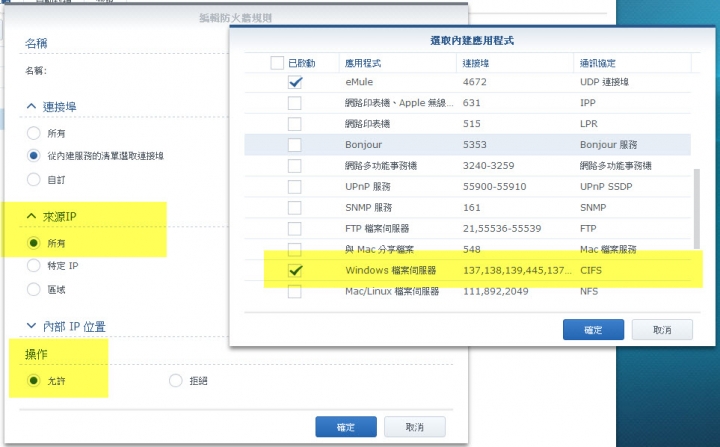Enable the UPnP 服務 checkbox
Image resolution: width=720 pixels, height=447 pixels.
point(295,187)
